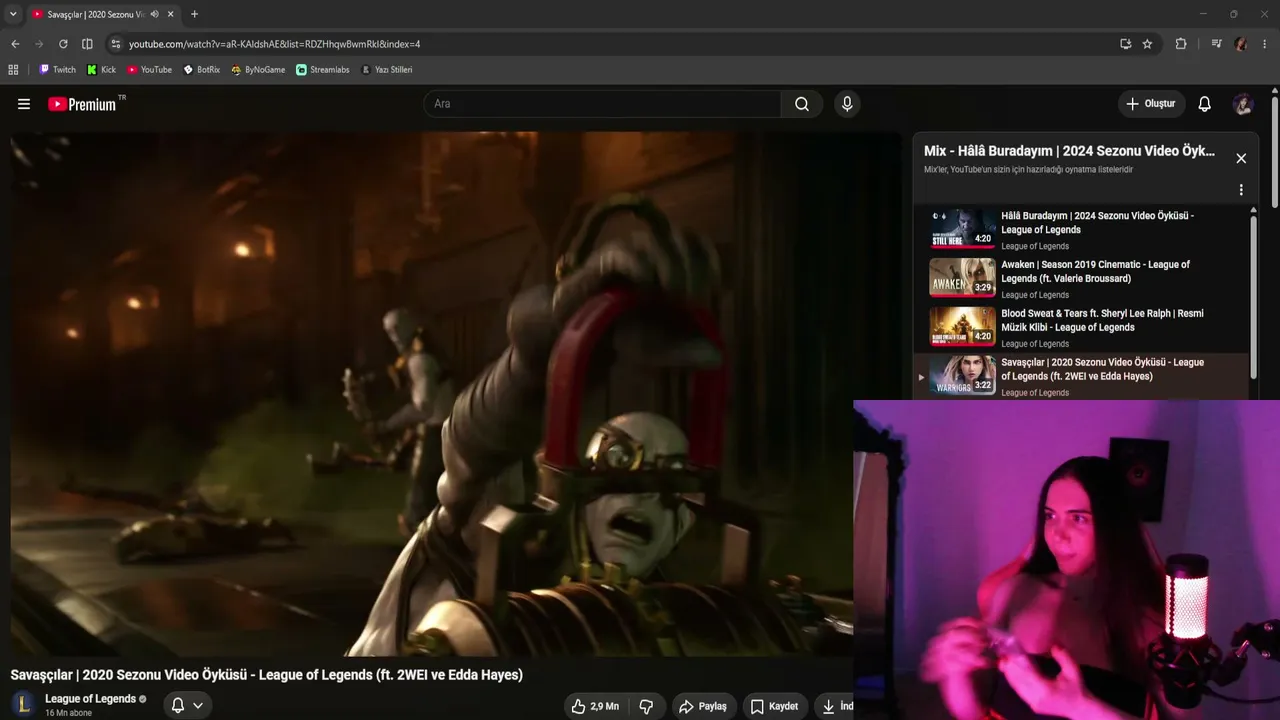Close the Savaşçılar browser tab
This screenshot has height=720, width=1280.
[171, 14]
